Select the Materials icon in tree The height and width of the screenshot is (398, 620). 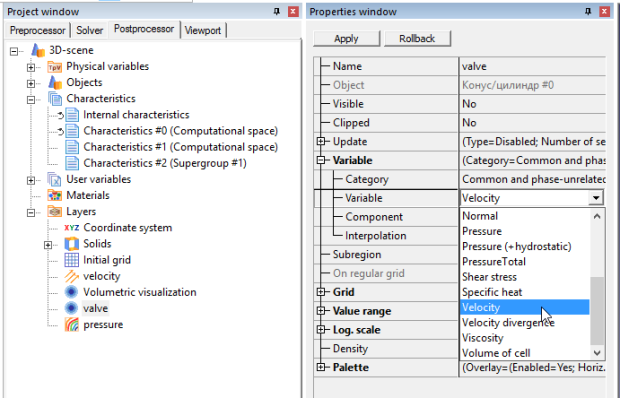55,195
